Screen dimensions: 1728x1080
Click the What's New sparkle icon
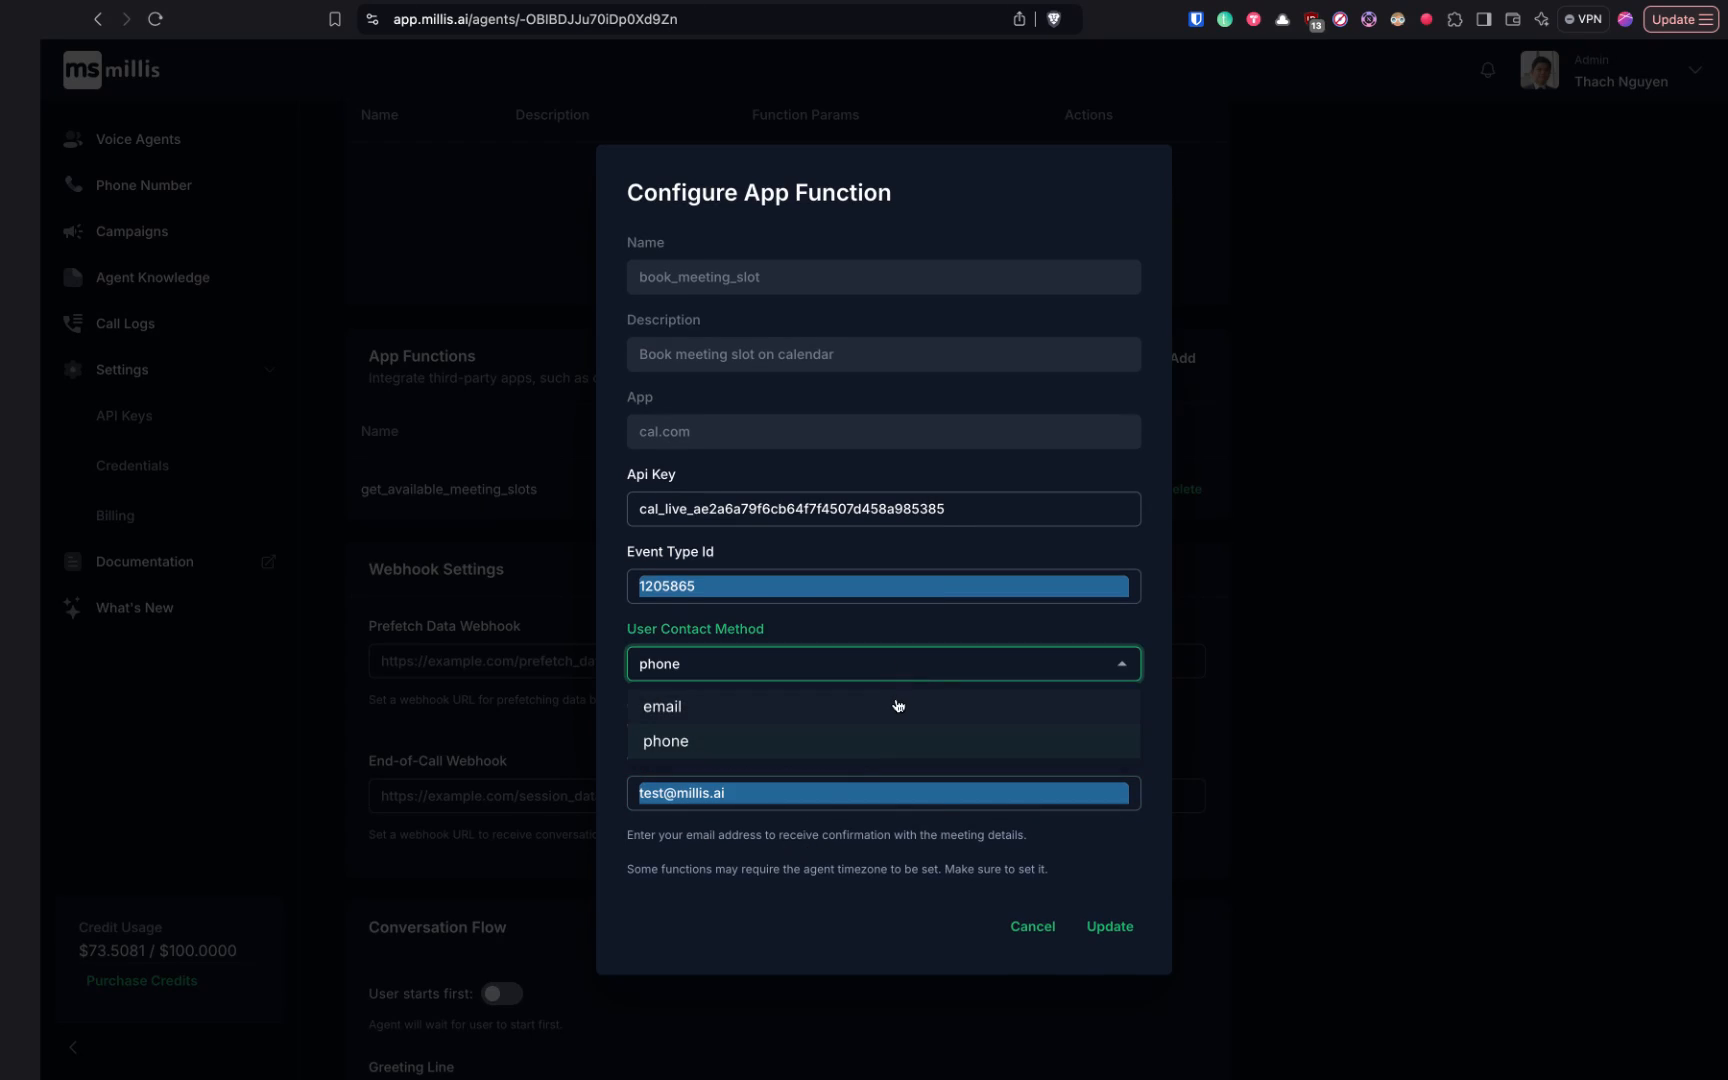(x=71, y=607)
